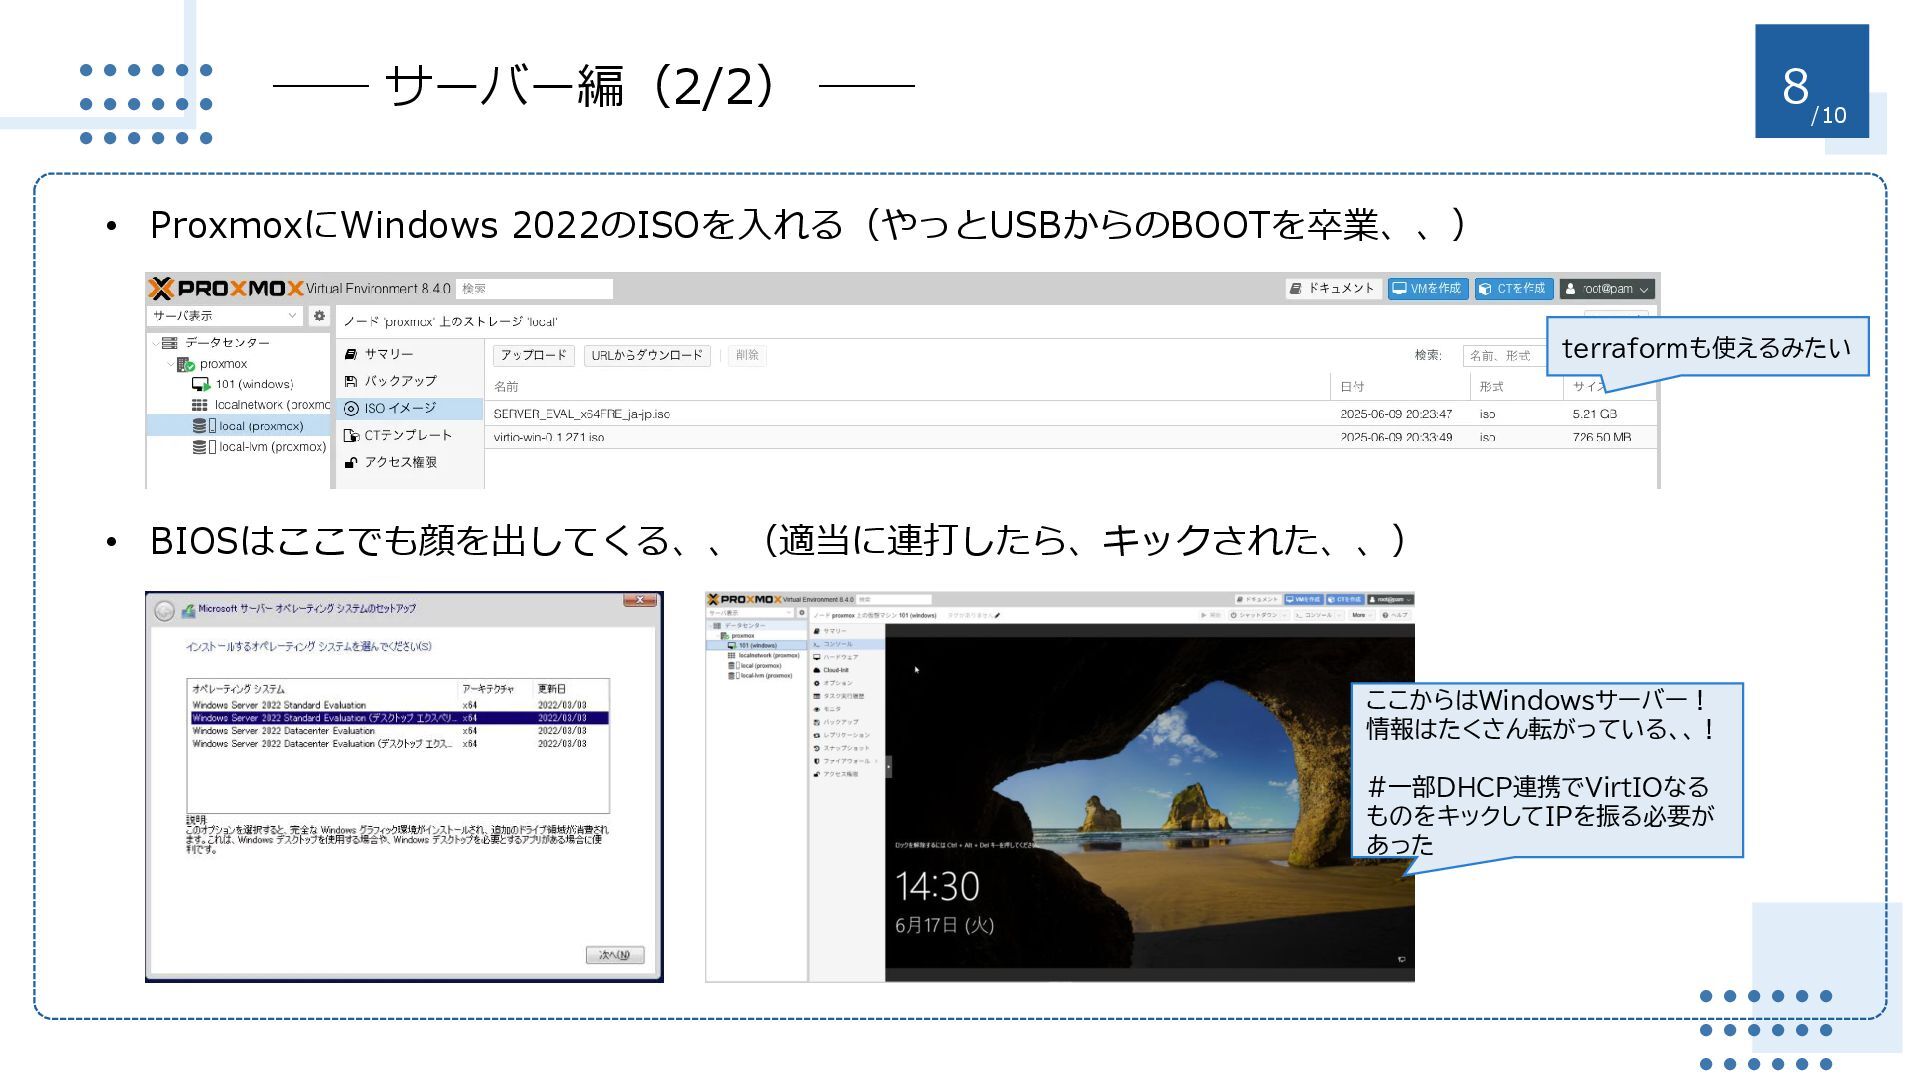Select the SERVER_EVAL_x64FRE_ja-jp.iso row

pyautogui.click(x=581, y=414)
